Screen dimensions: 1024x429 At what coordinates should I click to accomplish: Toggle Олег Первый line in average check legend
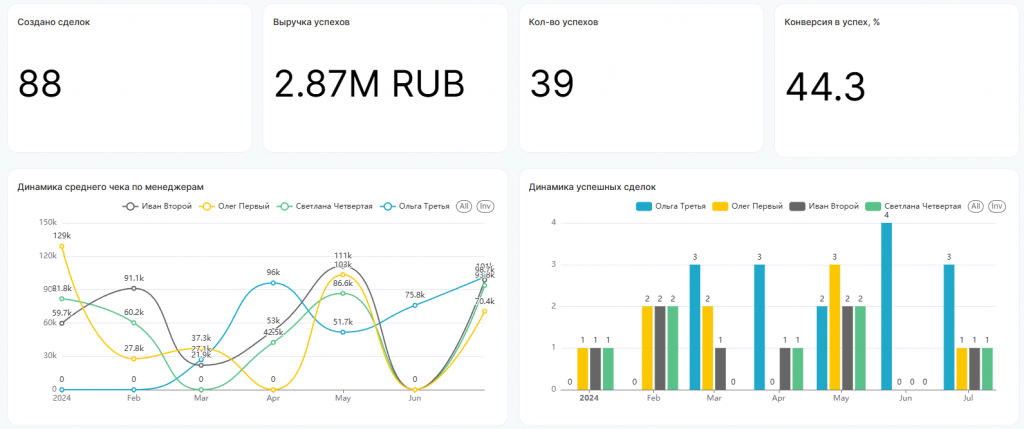(235, 206)
